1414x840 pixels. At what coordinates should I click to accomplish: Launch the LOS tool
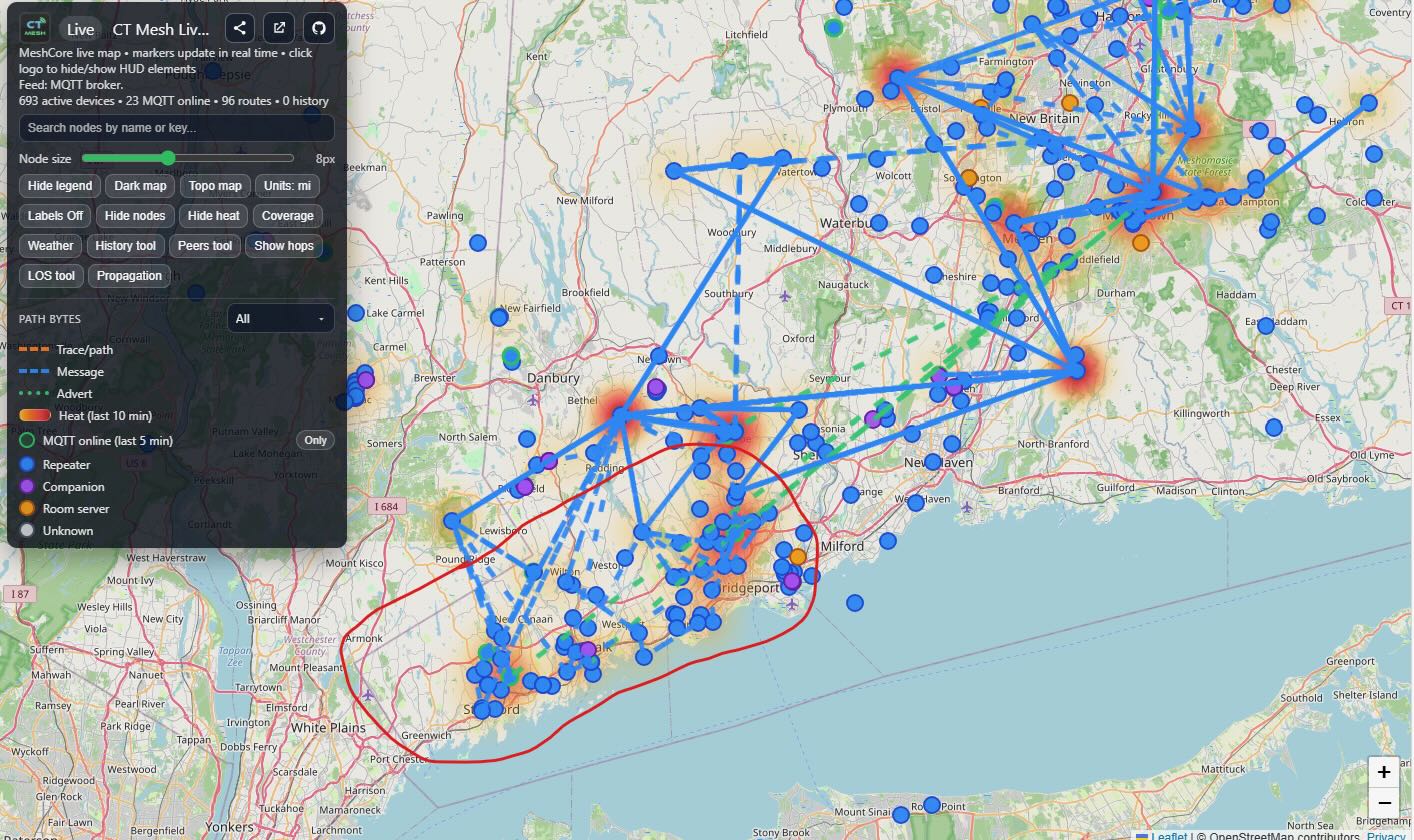(51, 276)
